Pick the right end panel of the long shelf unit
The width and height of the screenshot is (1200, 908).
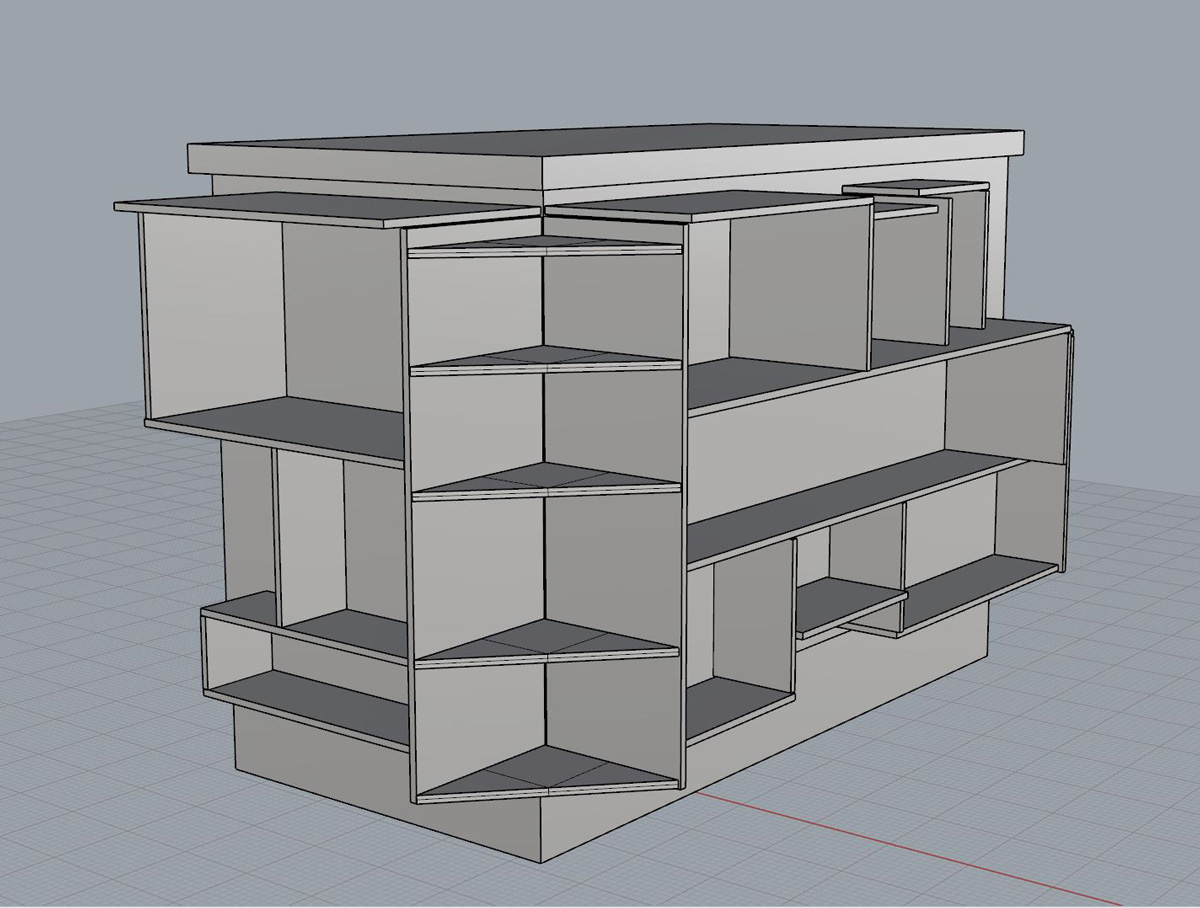coord(1064,450)
